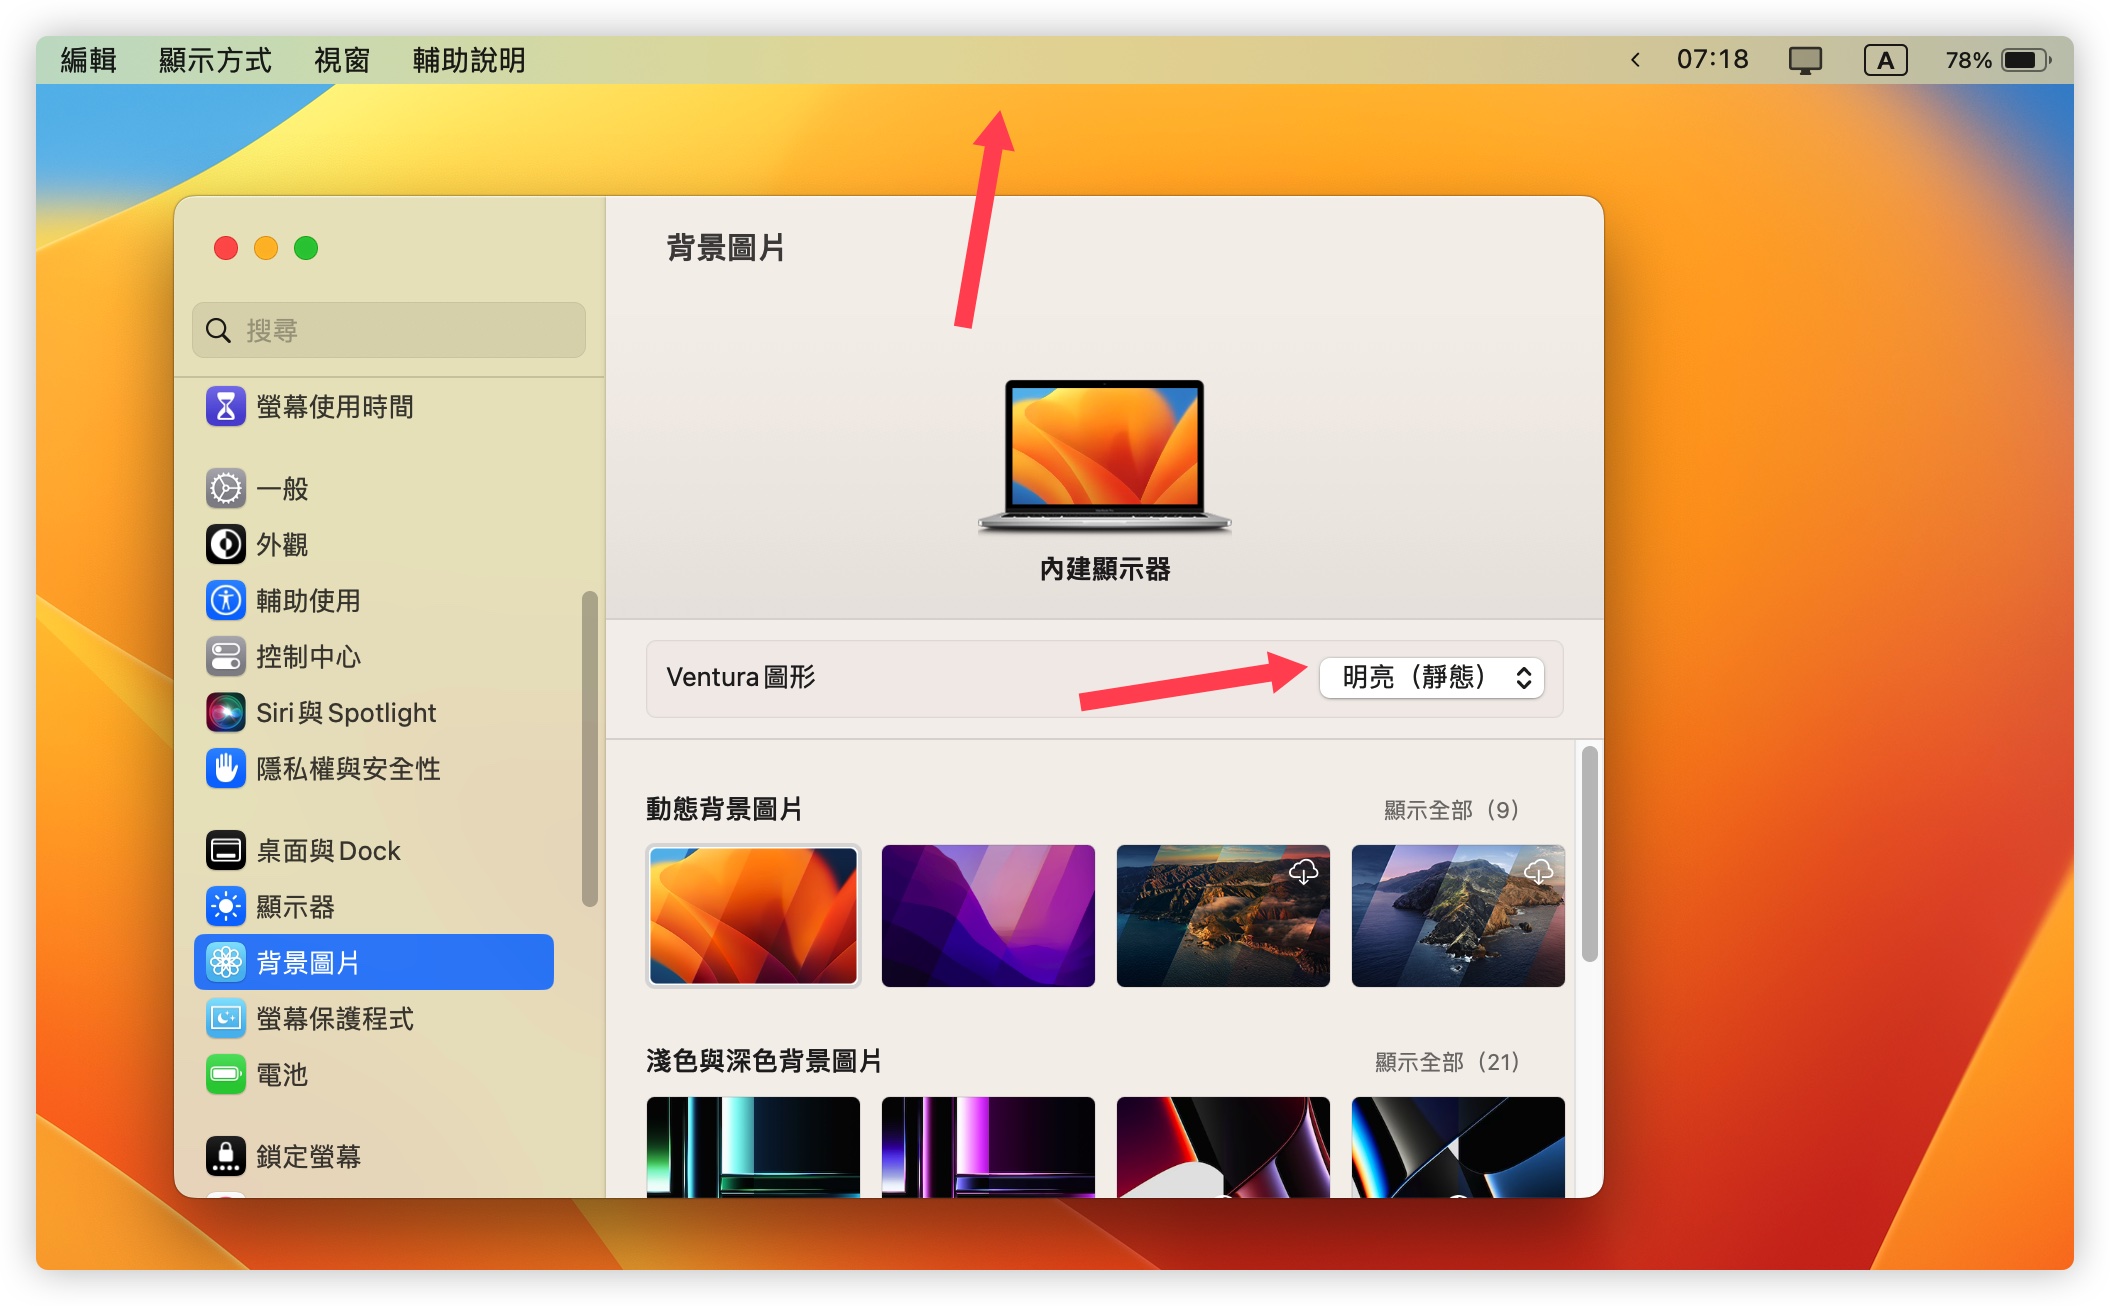
Task: Open 輔助說明 menu
Action: coord(469,60)
